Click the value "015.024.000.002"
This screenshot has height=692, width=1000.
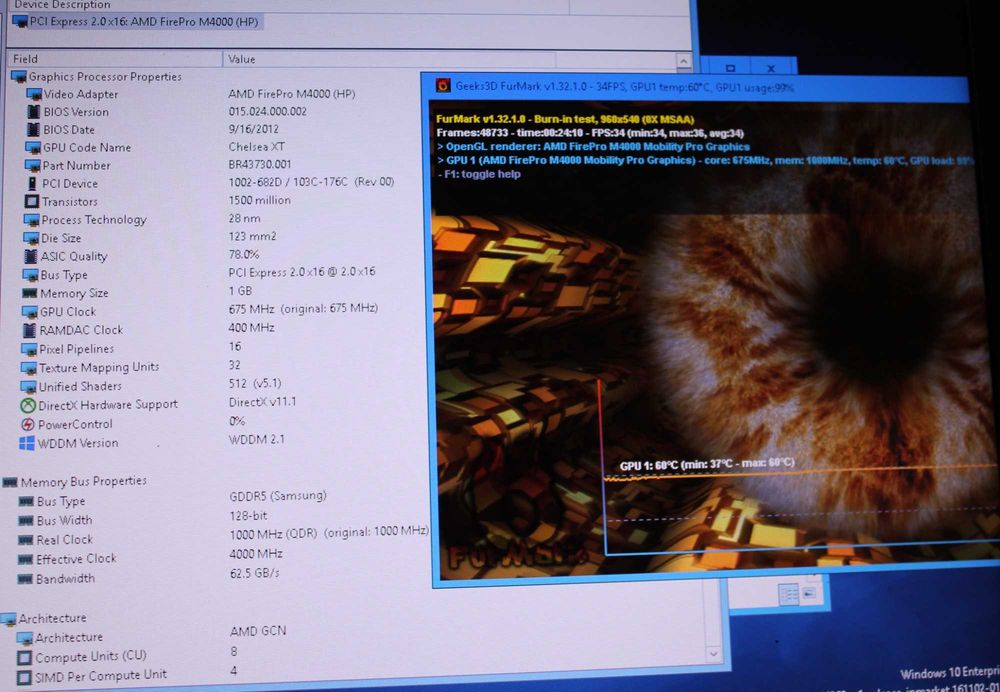[x=267, y=111]
